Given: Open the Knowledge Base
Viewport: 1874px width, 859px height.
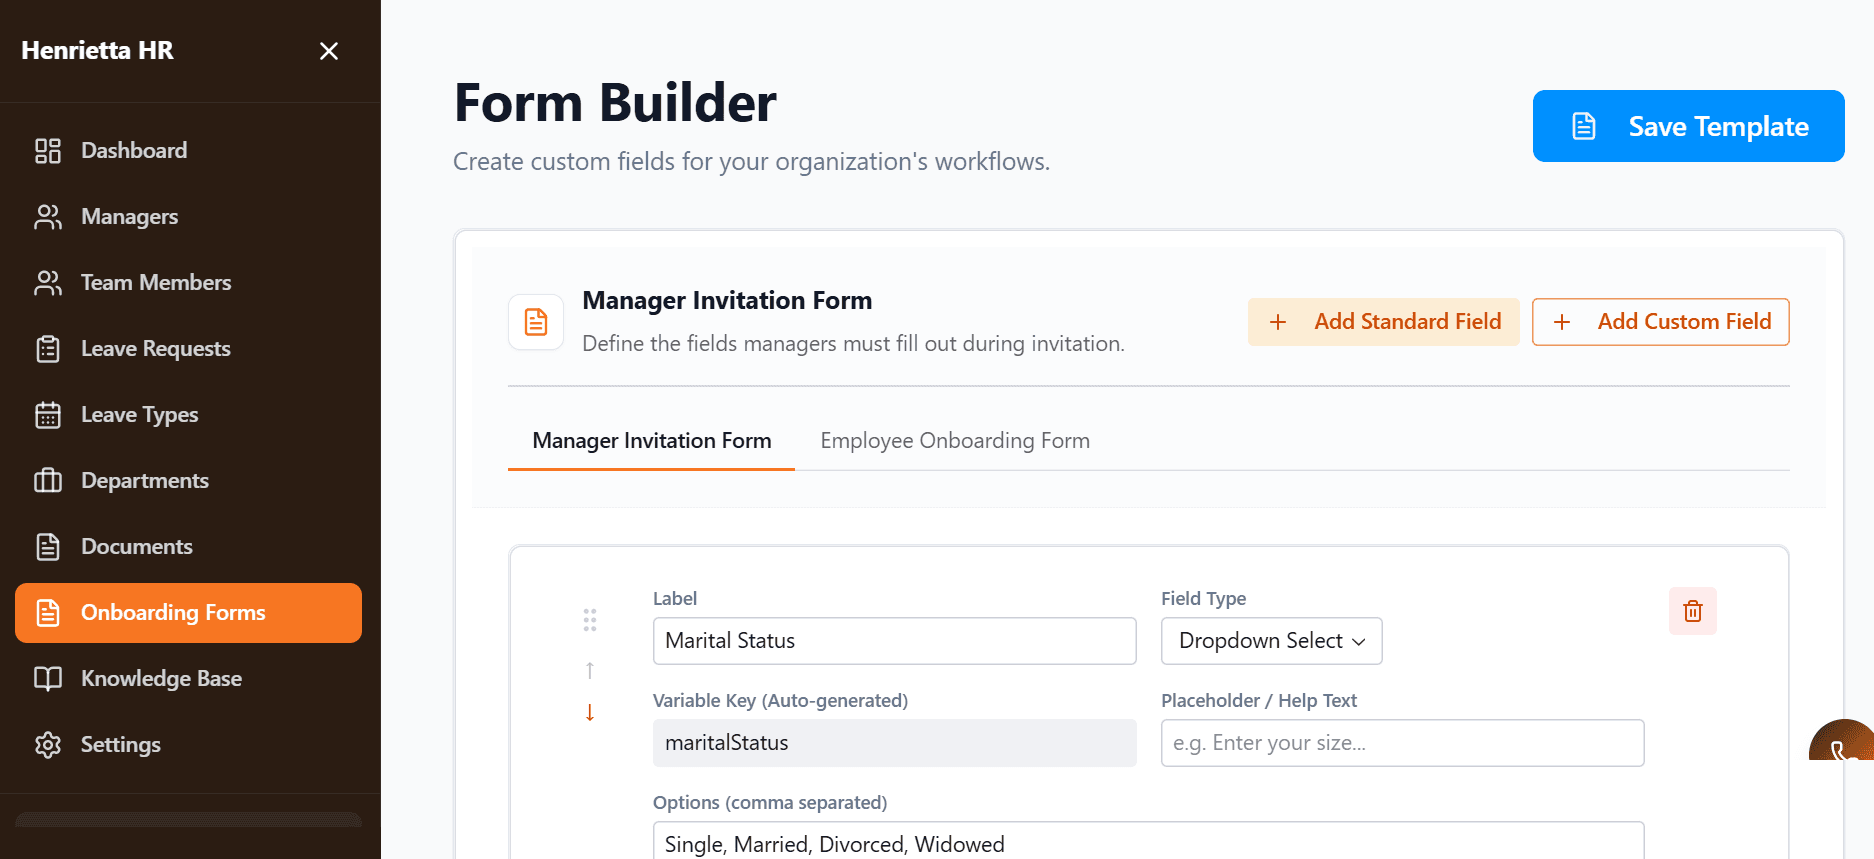Looking at the screenshot, I should 188,679.
